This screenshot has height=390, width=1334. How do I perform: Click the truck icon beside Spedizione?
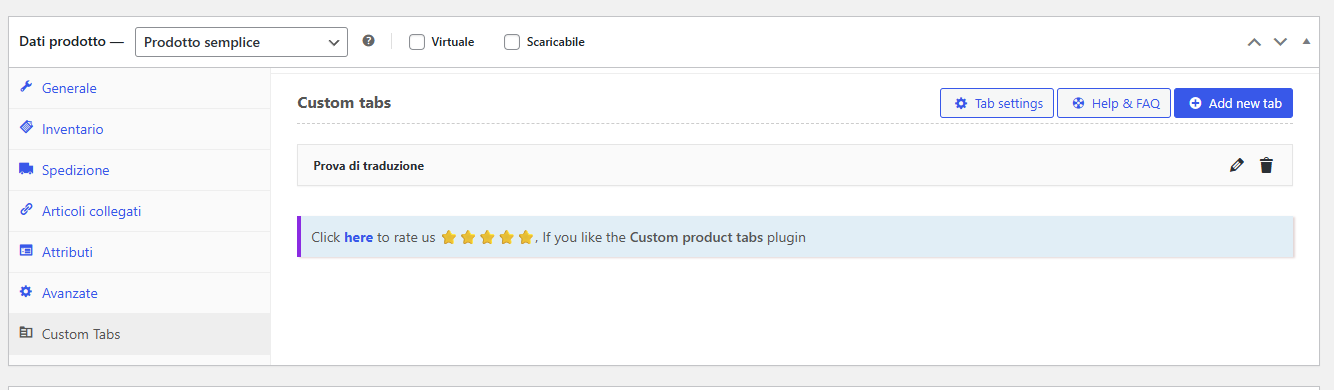pos(26,169)
